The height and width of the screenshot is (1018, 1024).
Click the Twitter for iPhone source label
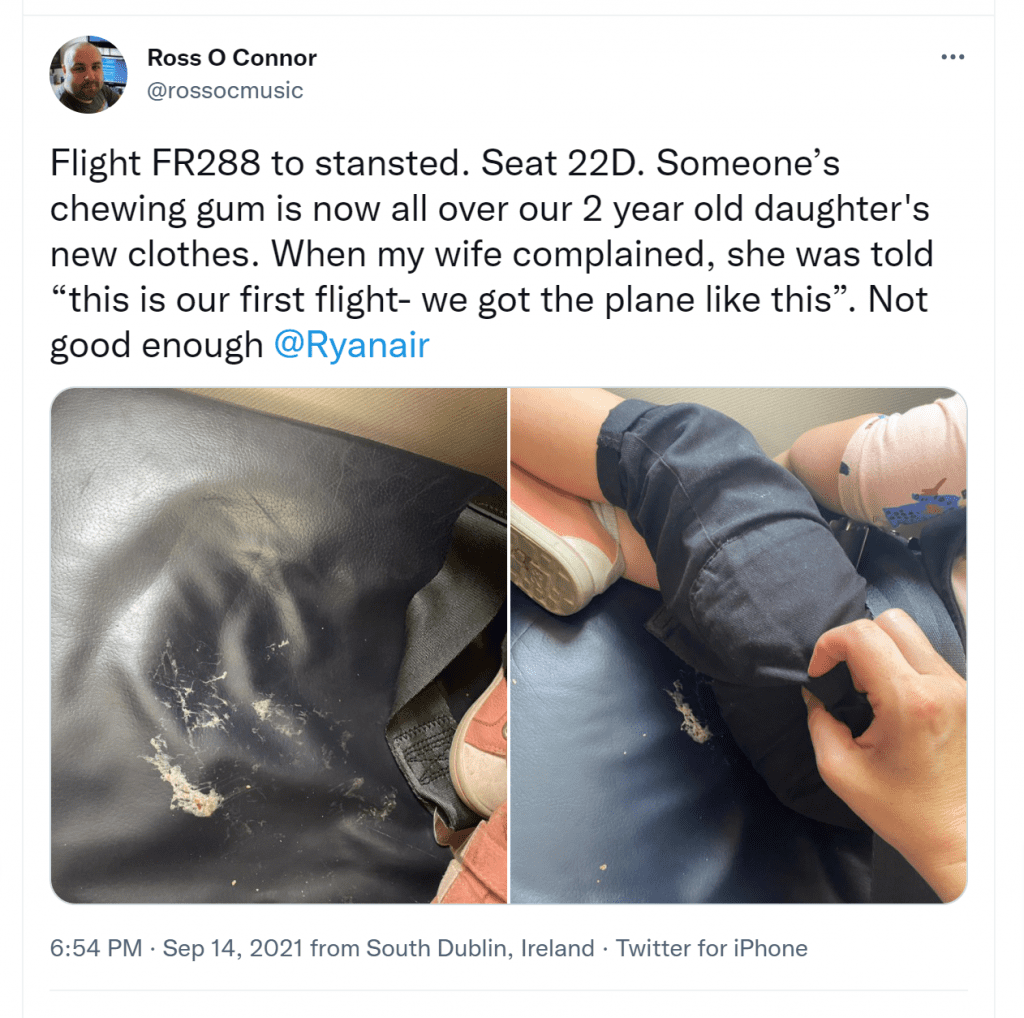[712, 948]
